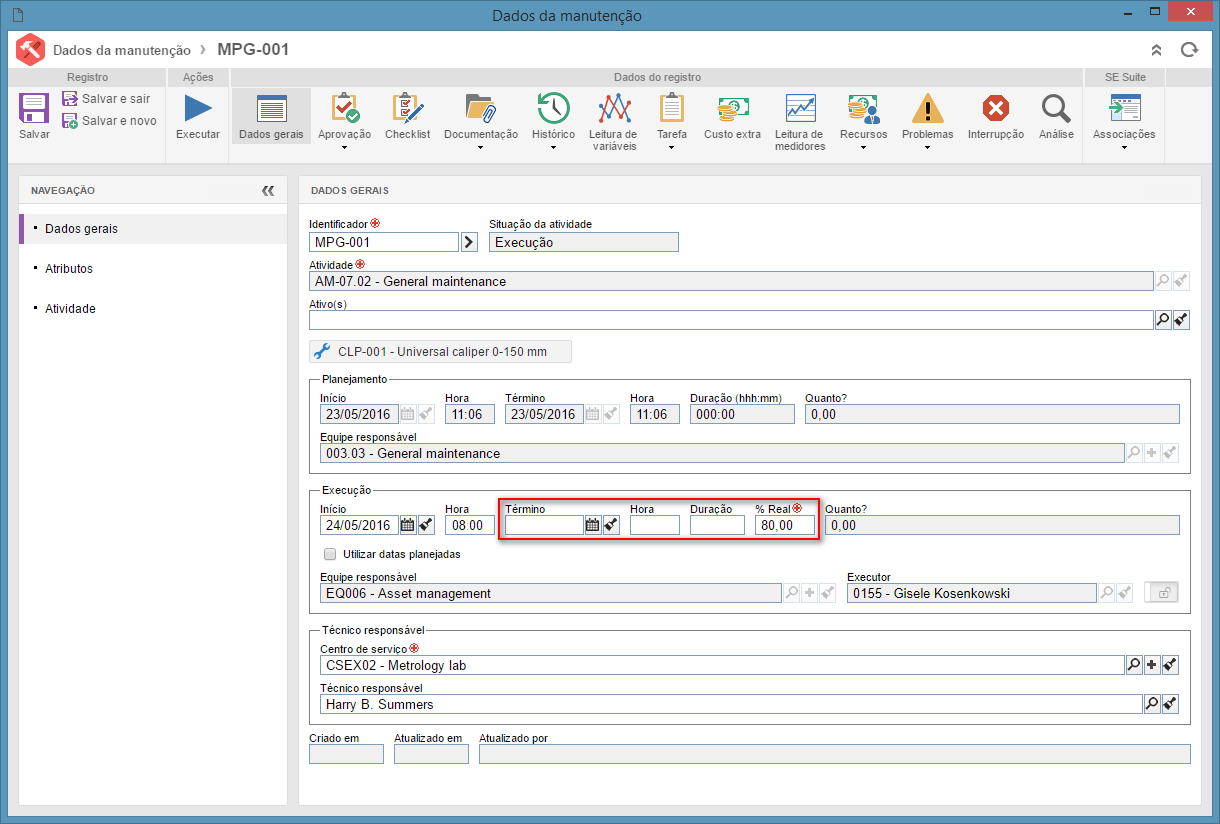Clear the Execução Término date
Screen dimensions: 1220x824
coord(610,525)
